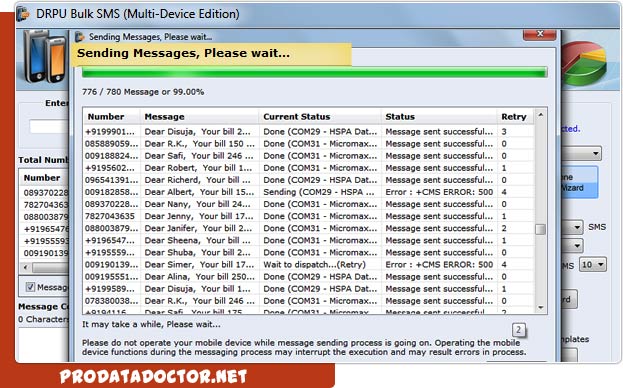The image size is (623, 388).
Task: Click '776 / 780 Message or 99.00%' text
Action: (143, 92)
